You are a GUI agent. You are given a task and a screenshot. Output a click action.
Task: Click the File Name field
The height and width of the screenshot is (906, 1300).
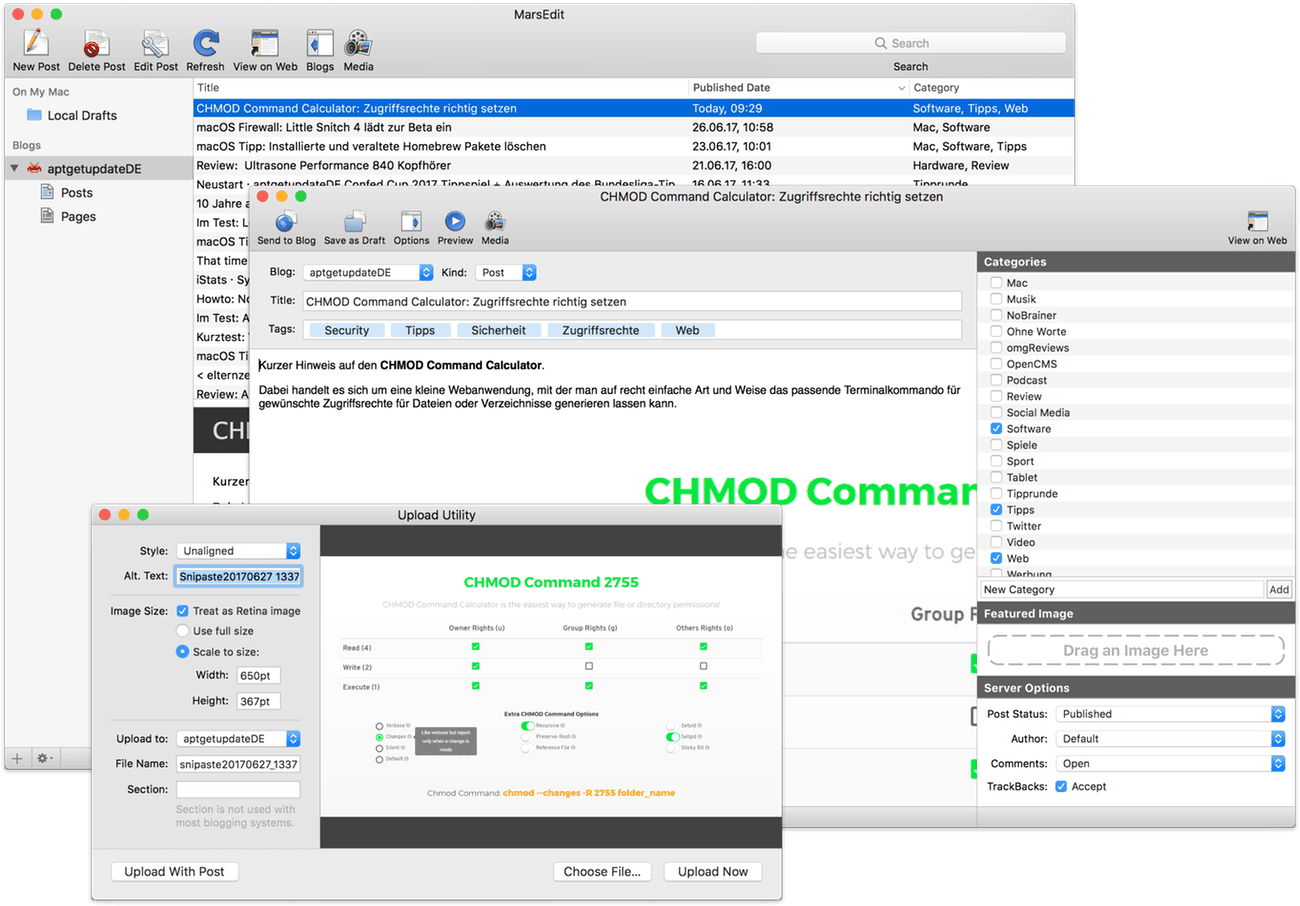(238, 764)
